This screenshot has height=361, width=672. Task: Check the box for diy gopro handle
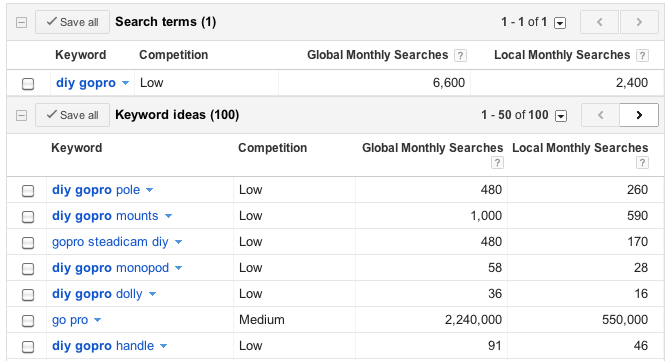[28, 346]
